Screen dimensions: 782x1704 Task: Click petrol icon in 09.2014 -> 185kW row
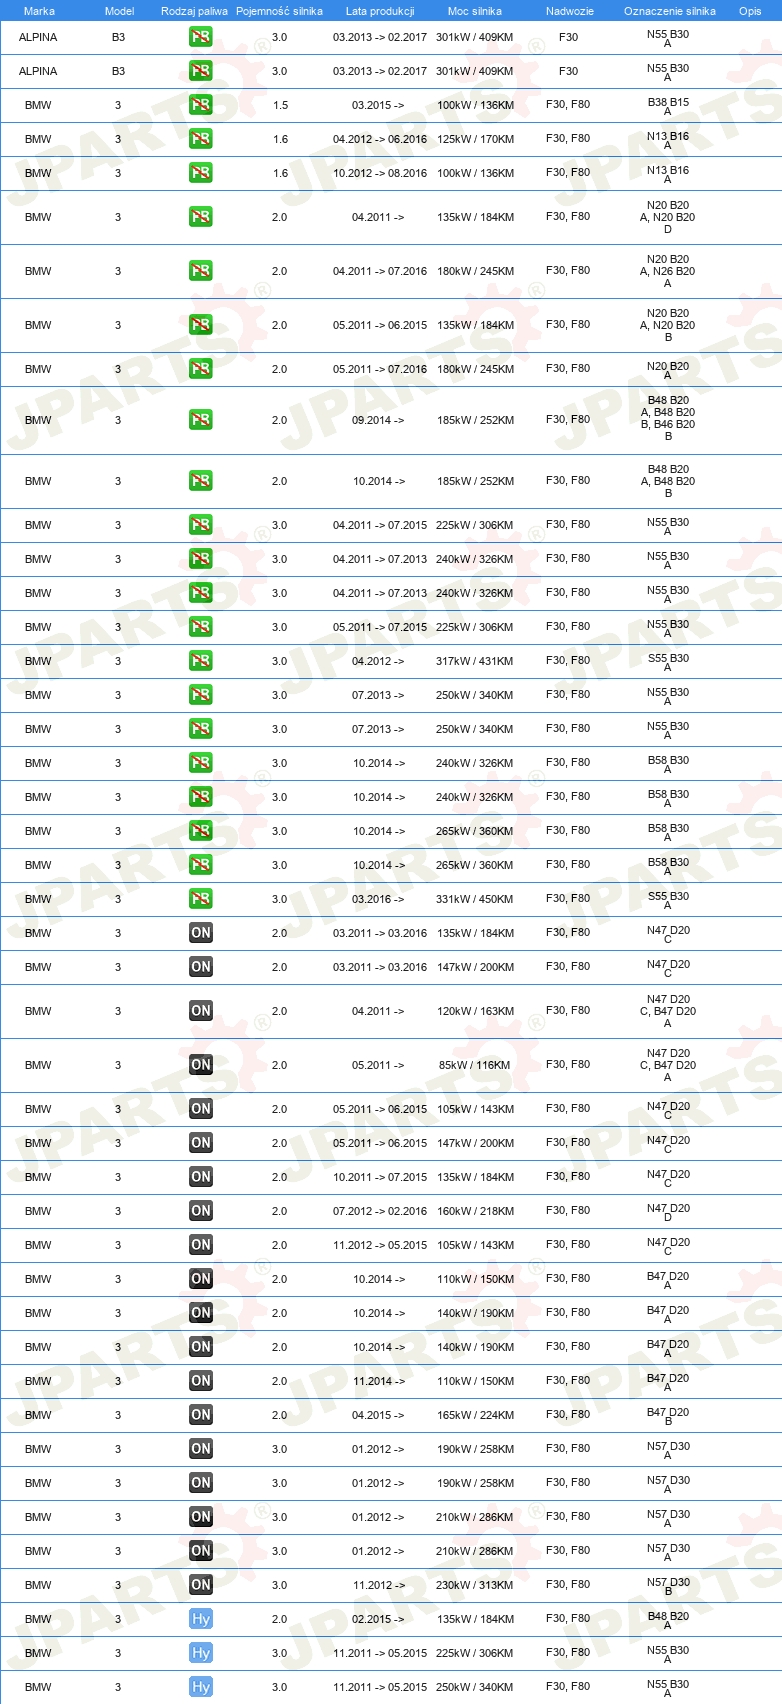click(201, 420)
